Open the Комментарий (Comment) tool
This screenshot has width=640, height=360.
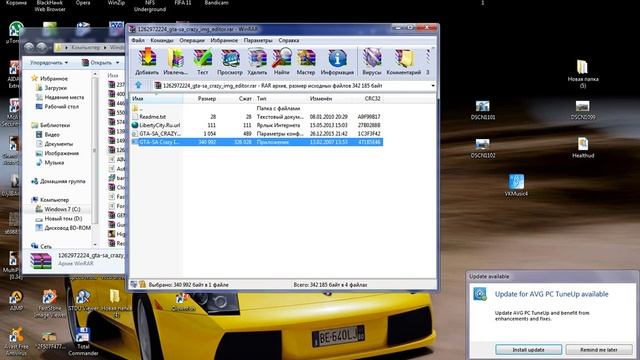pos(403,62)
